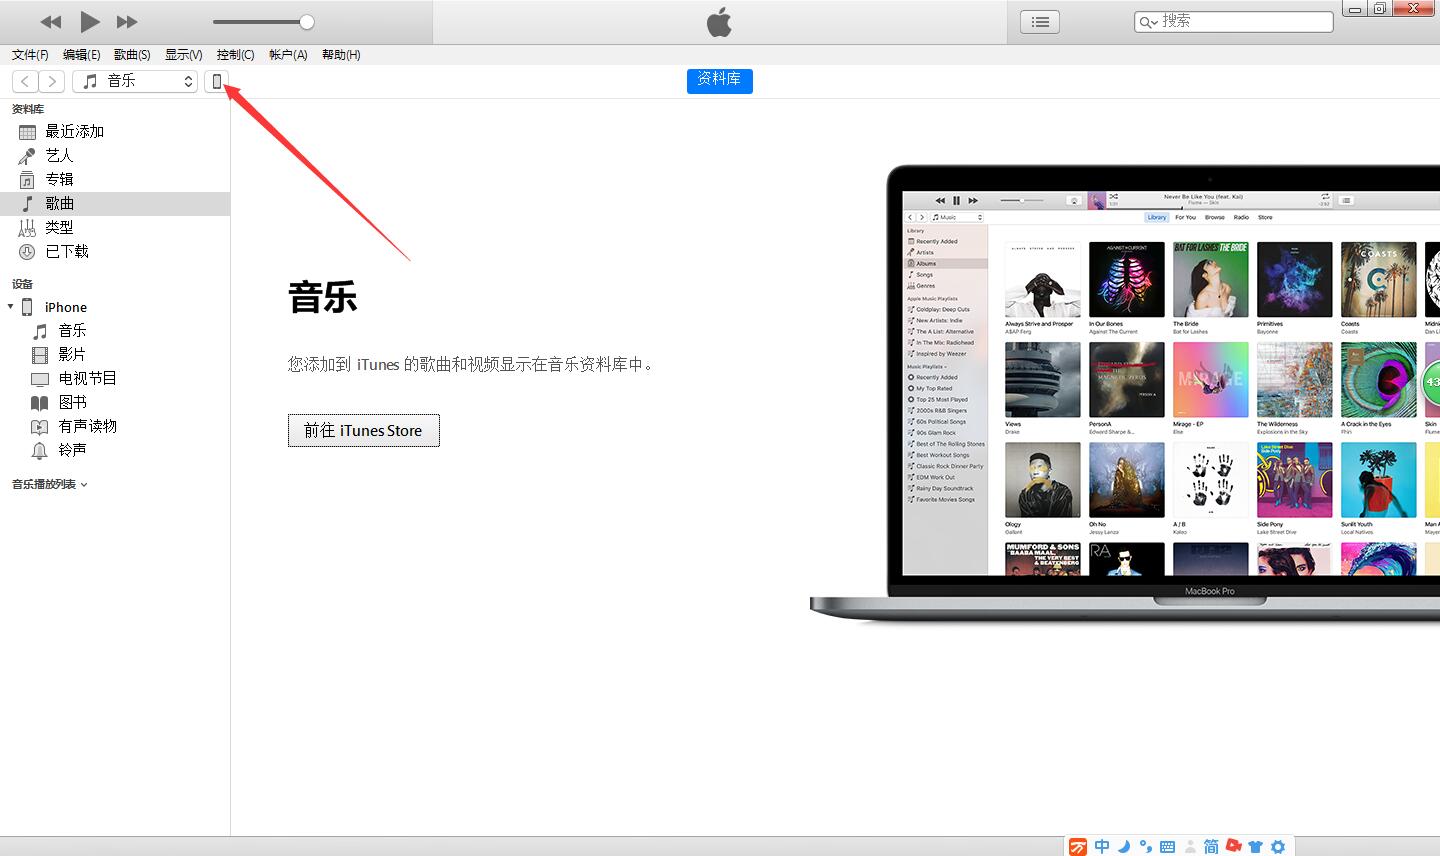Viewport: 1440px width, 856px height.
Task: Collapse the iPhone device tree triangle
Action: pos(10,307)
